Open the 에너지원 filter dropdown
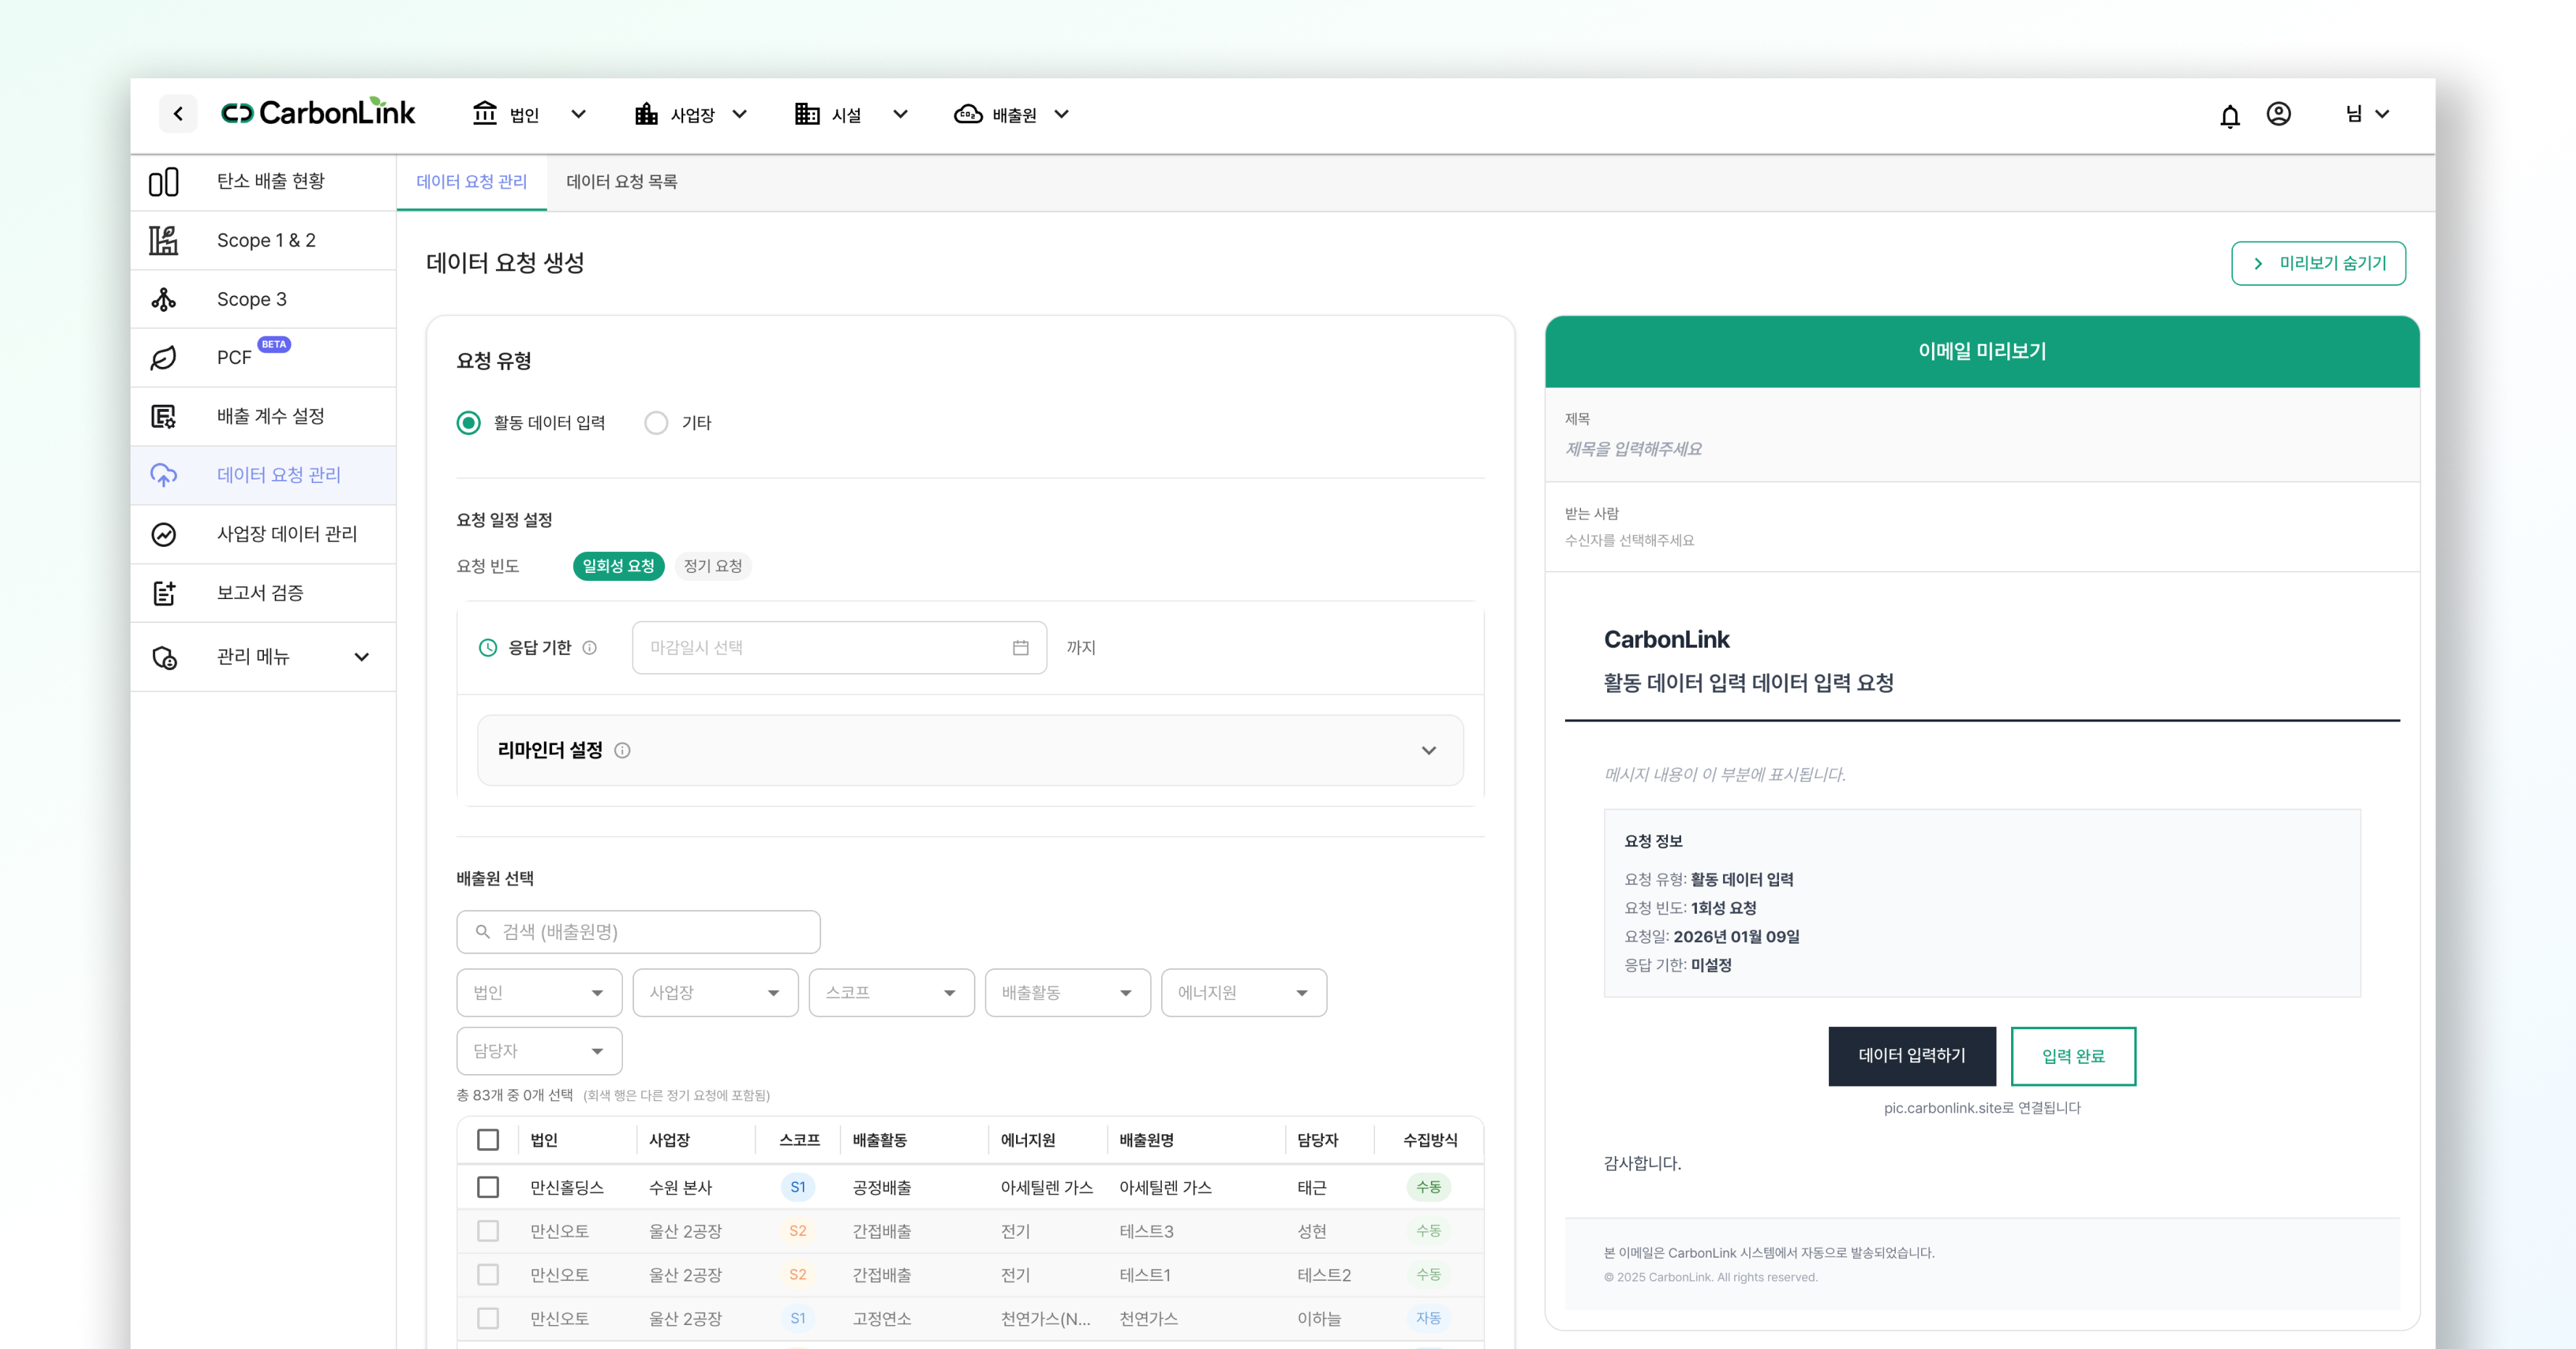This screenshot has width=2576, height=1349. pos(1243,993)
